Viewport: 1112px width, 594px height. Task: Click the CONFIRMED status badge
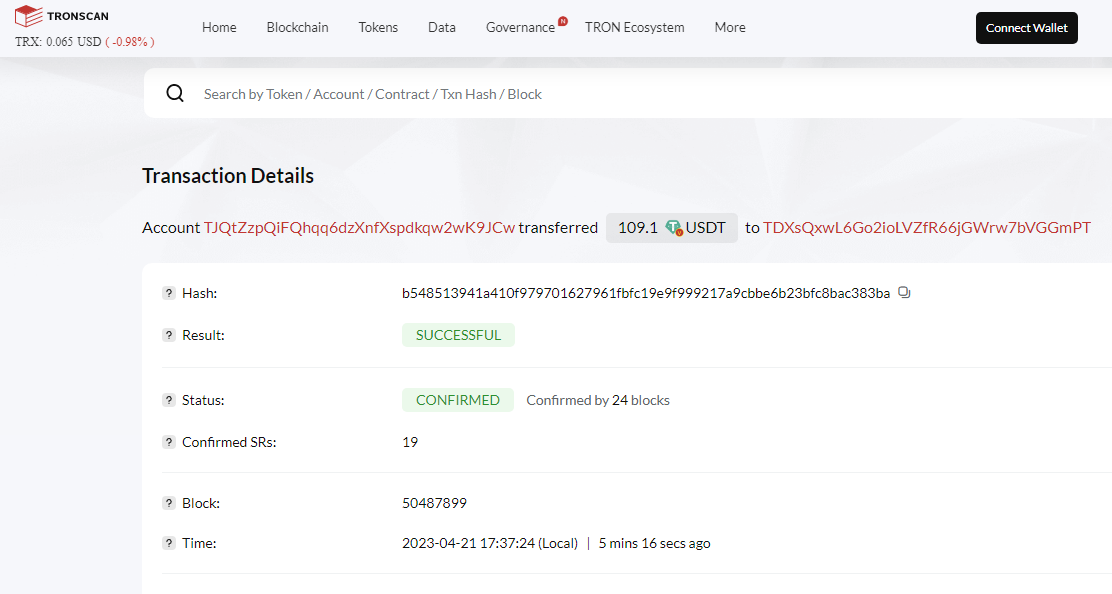point(457,400)
